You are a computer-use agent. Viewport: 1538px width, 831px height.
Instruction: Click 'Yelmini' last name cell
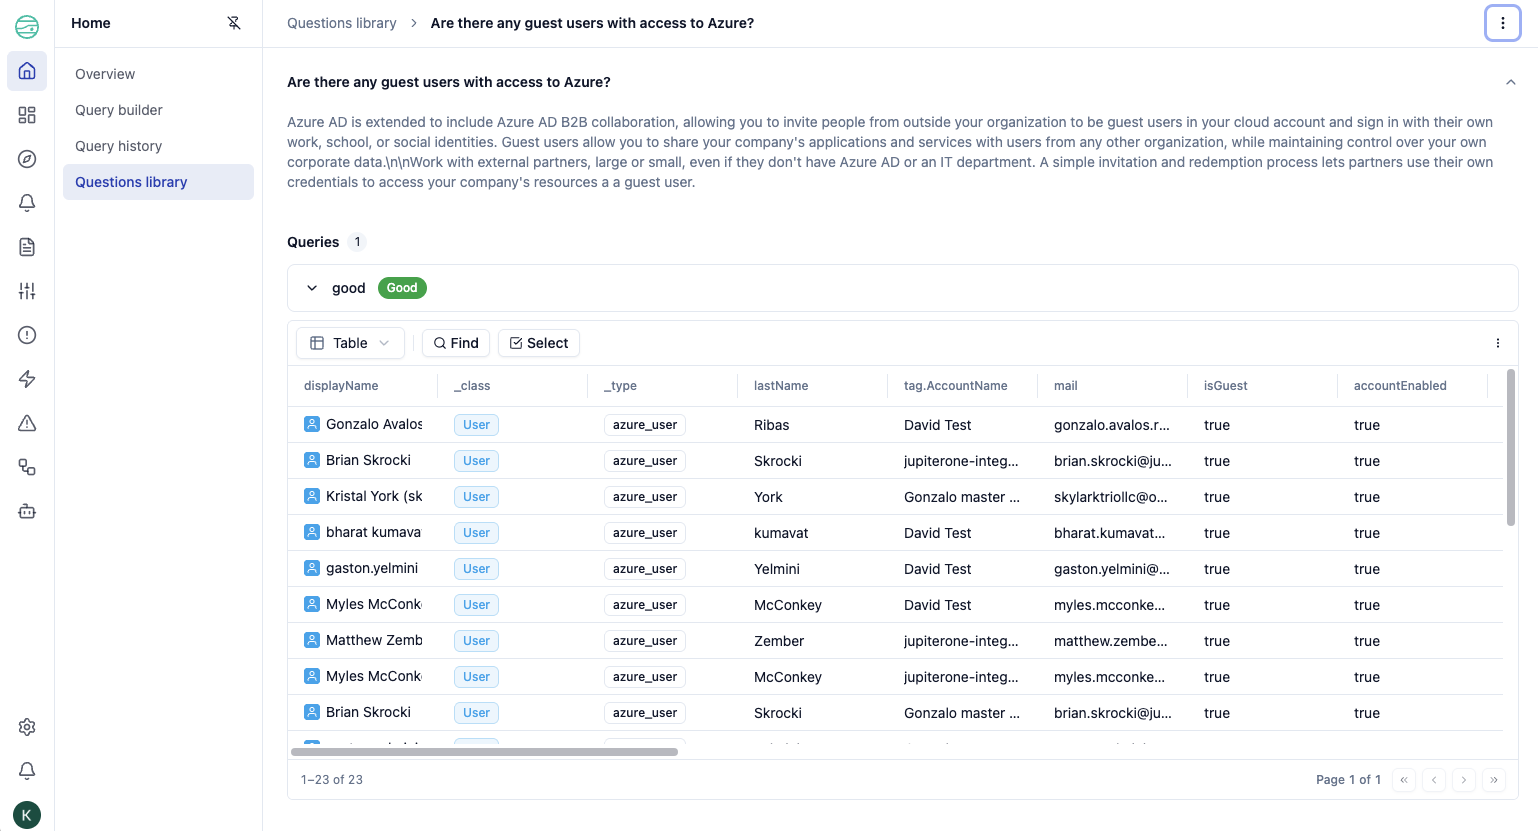pyautogui.click(x=777, y=569)
